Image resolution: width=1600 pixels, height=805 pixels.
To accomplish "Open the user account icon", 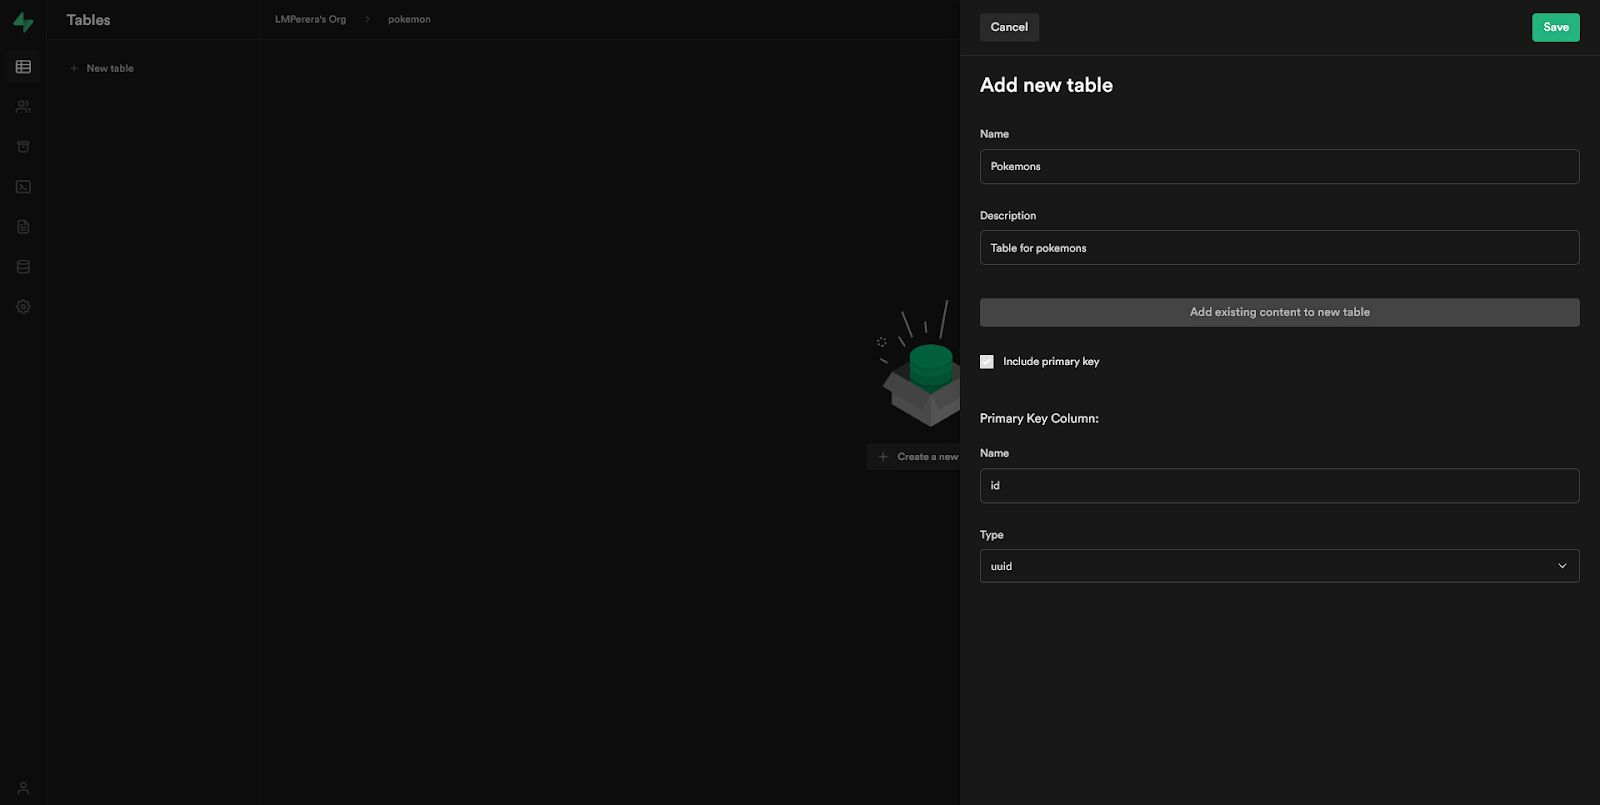I will click(x=23, y=788).
